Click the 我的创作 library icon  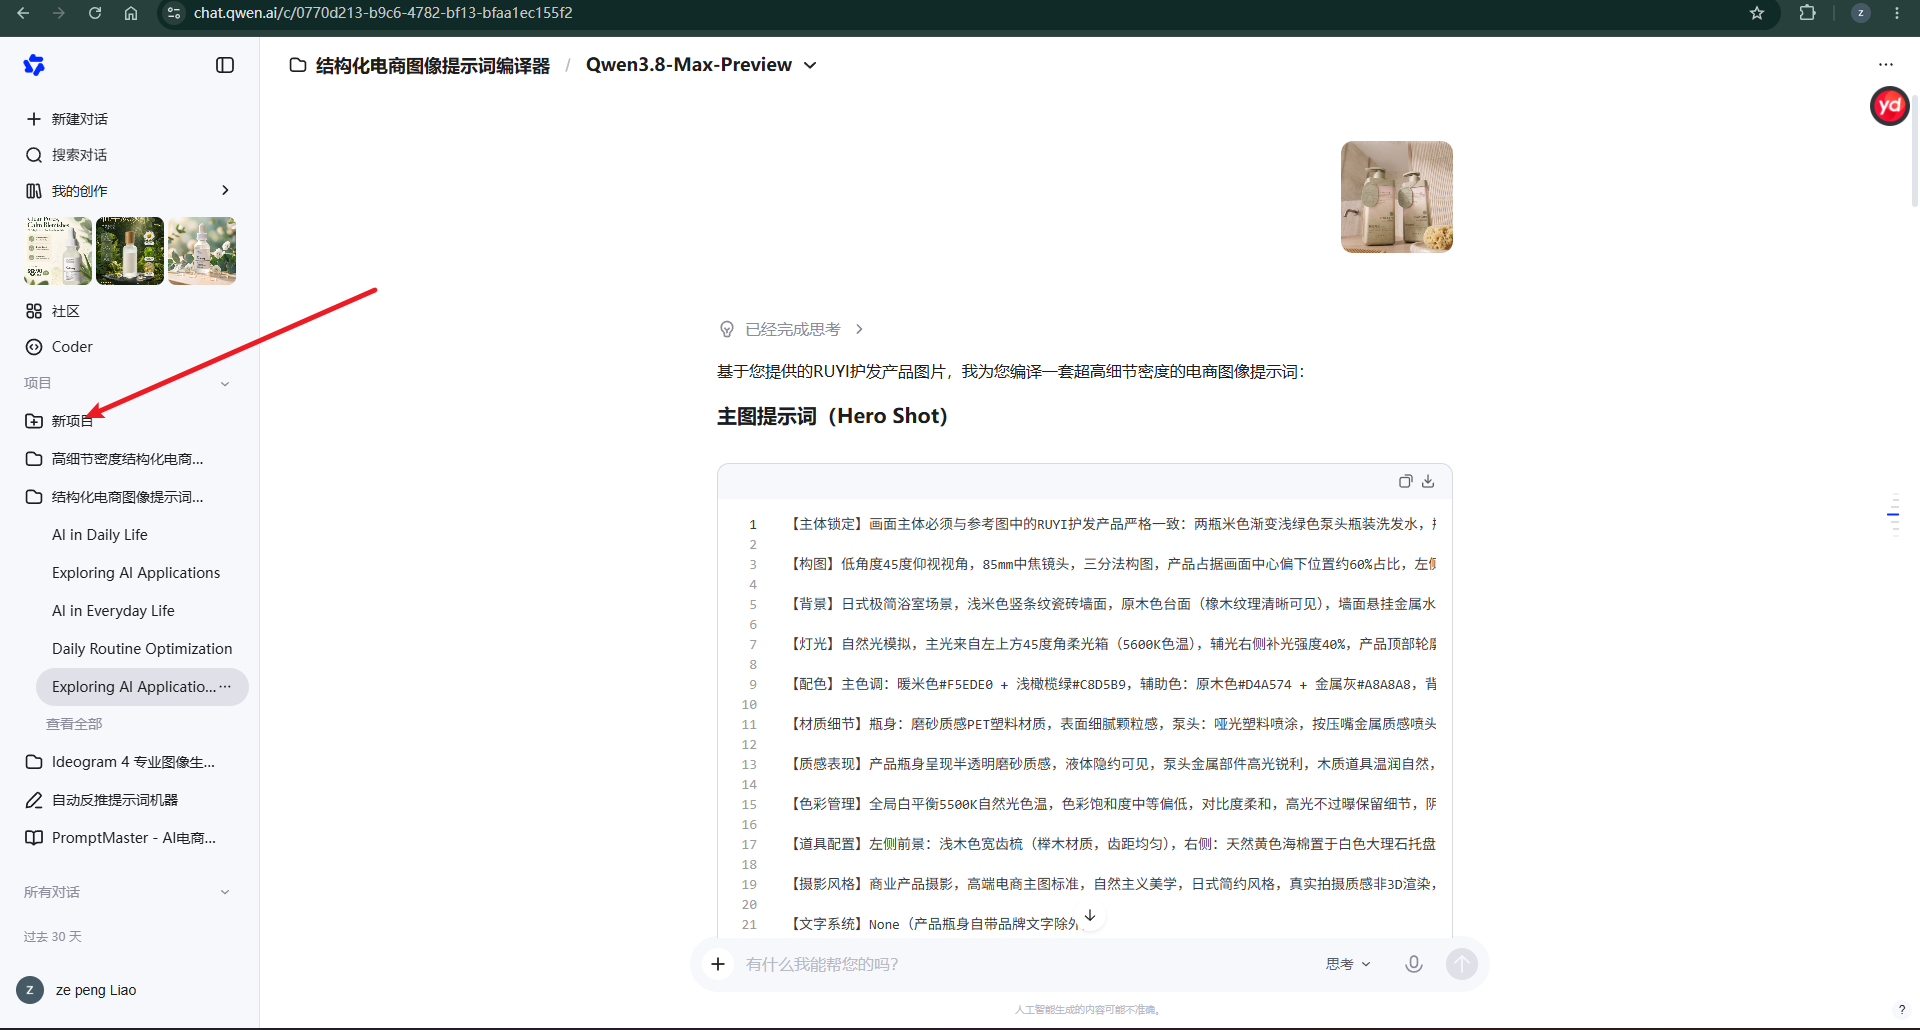[34, 191]
